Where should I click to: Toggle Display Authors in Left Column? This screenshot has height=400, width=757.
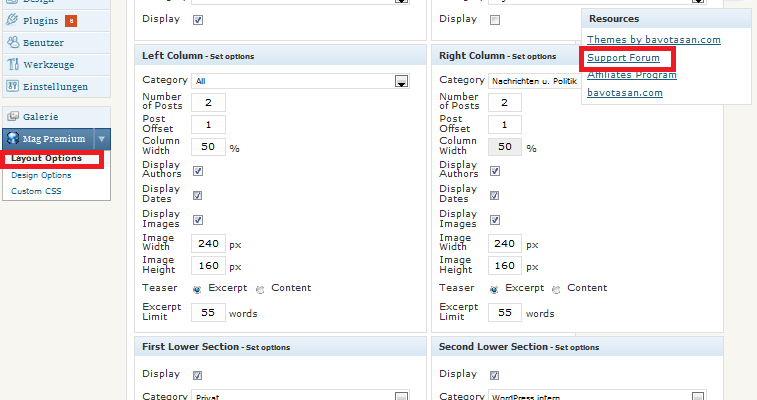pyautogui.click(x=197, y=171)
